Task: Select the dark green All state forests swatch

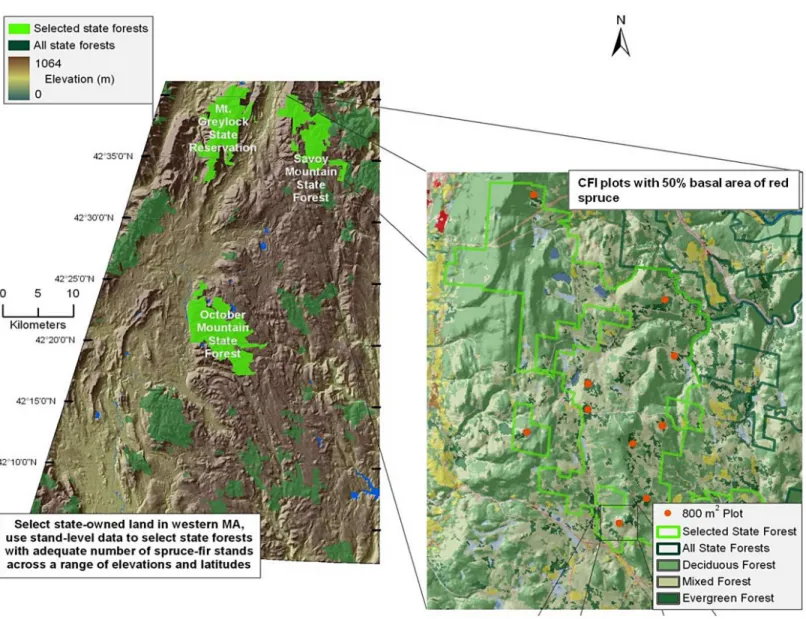Action: (19, 45)
